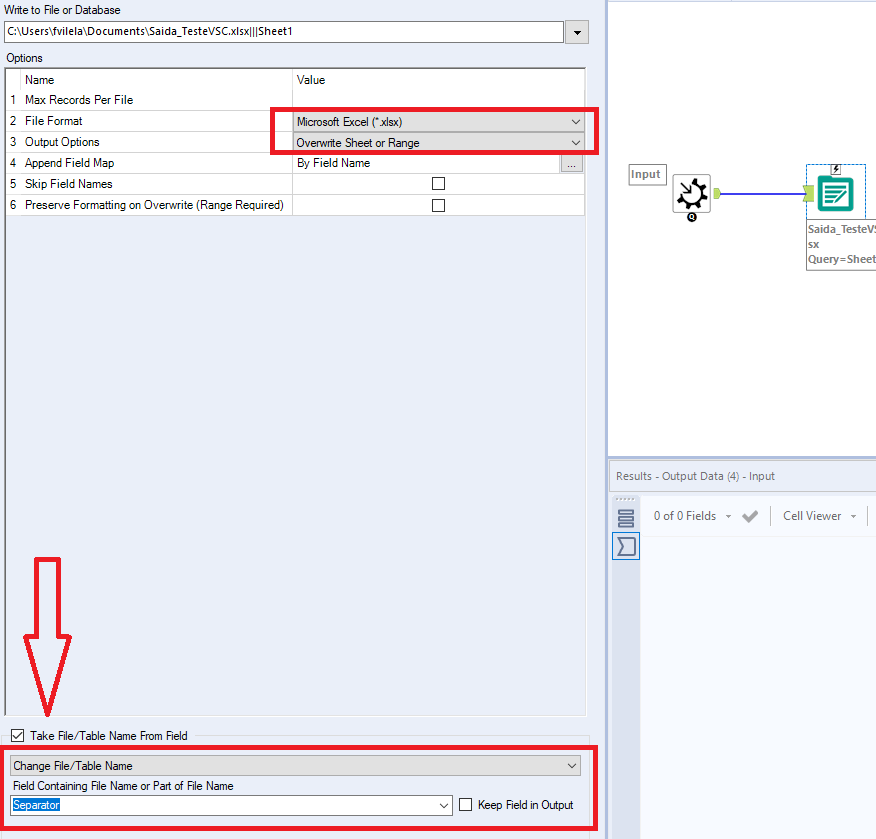Select the Dynamic Input tool on canvas
The width and height of the screenshot is (876, 839).
click(x=691, y=194)
